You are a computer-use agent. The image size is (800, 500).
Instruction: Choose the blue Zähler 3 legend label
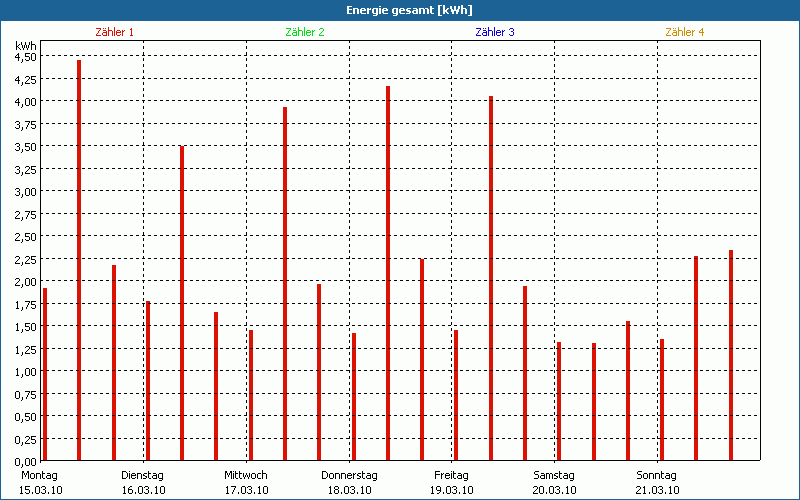[x=495, y=32]
